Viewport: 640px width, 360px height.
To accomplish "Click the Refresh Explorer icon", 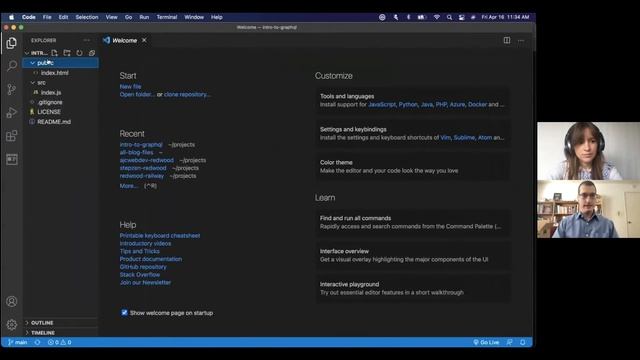I will pyautogui.click(x=79, y=53).
